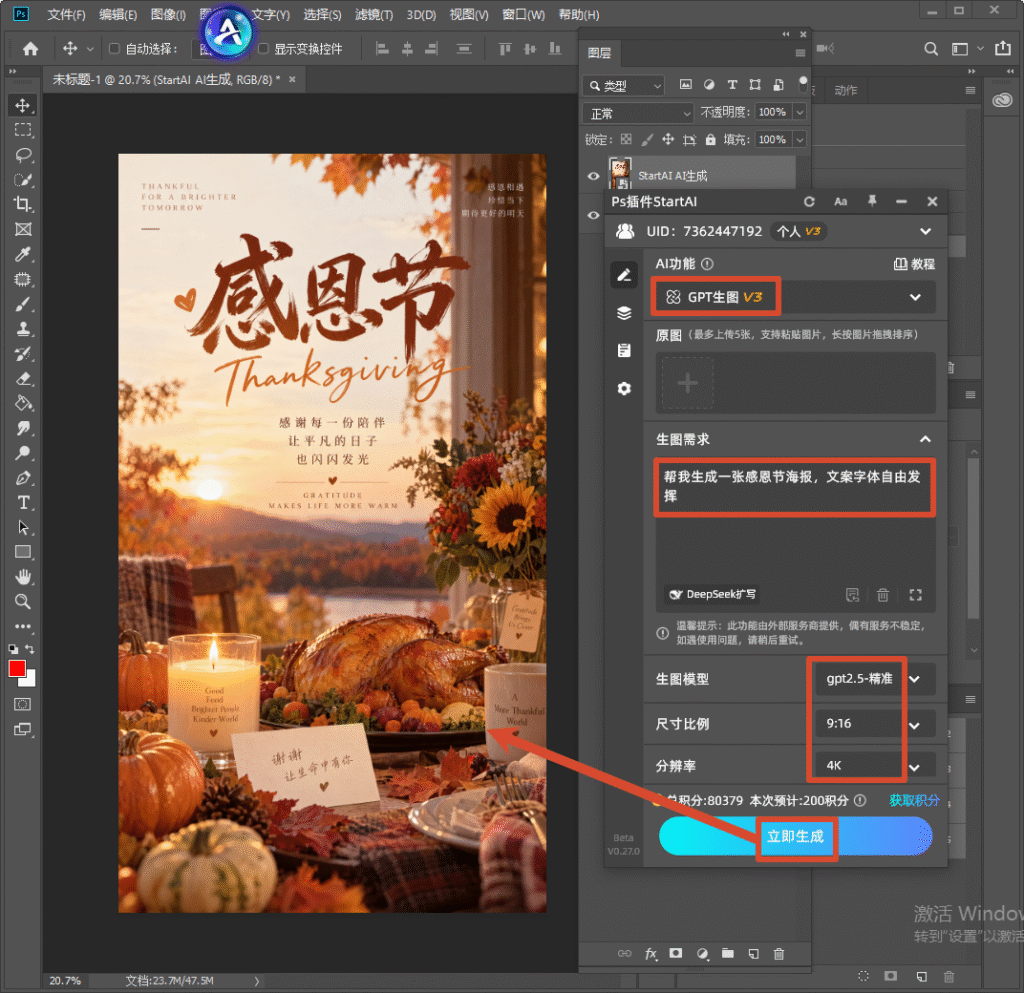Select the Crop tool

pos(23,204)
